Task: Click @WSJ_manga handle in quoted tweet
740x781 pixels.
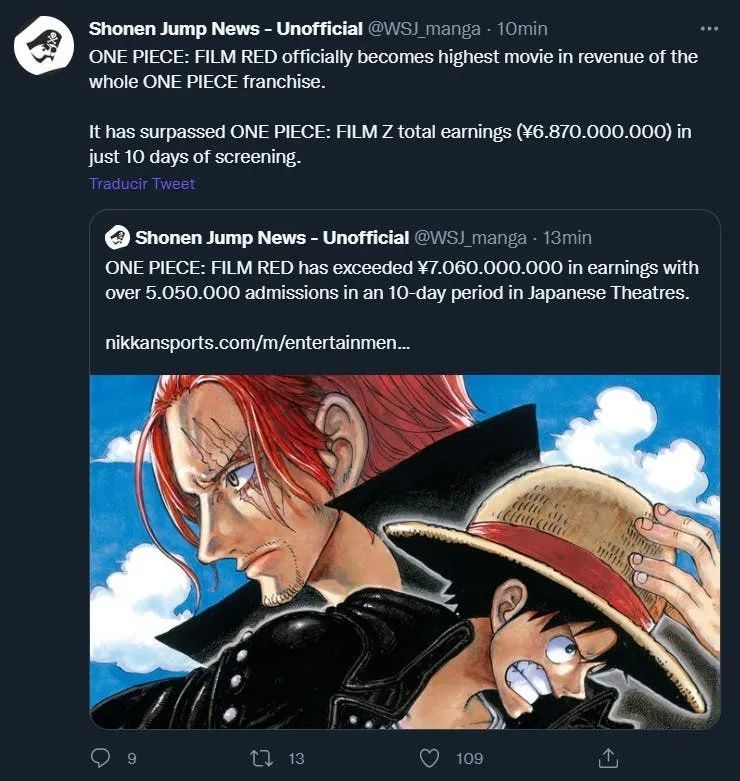Action: tap(471, 238)
